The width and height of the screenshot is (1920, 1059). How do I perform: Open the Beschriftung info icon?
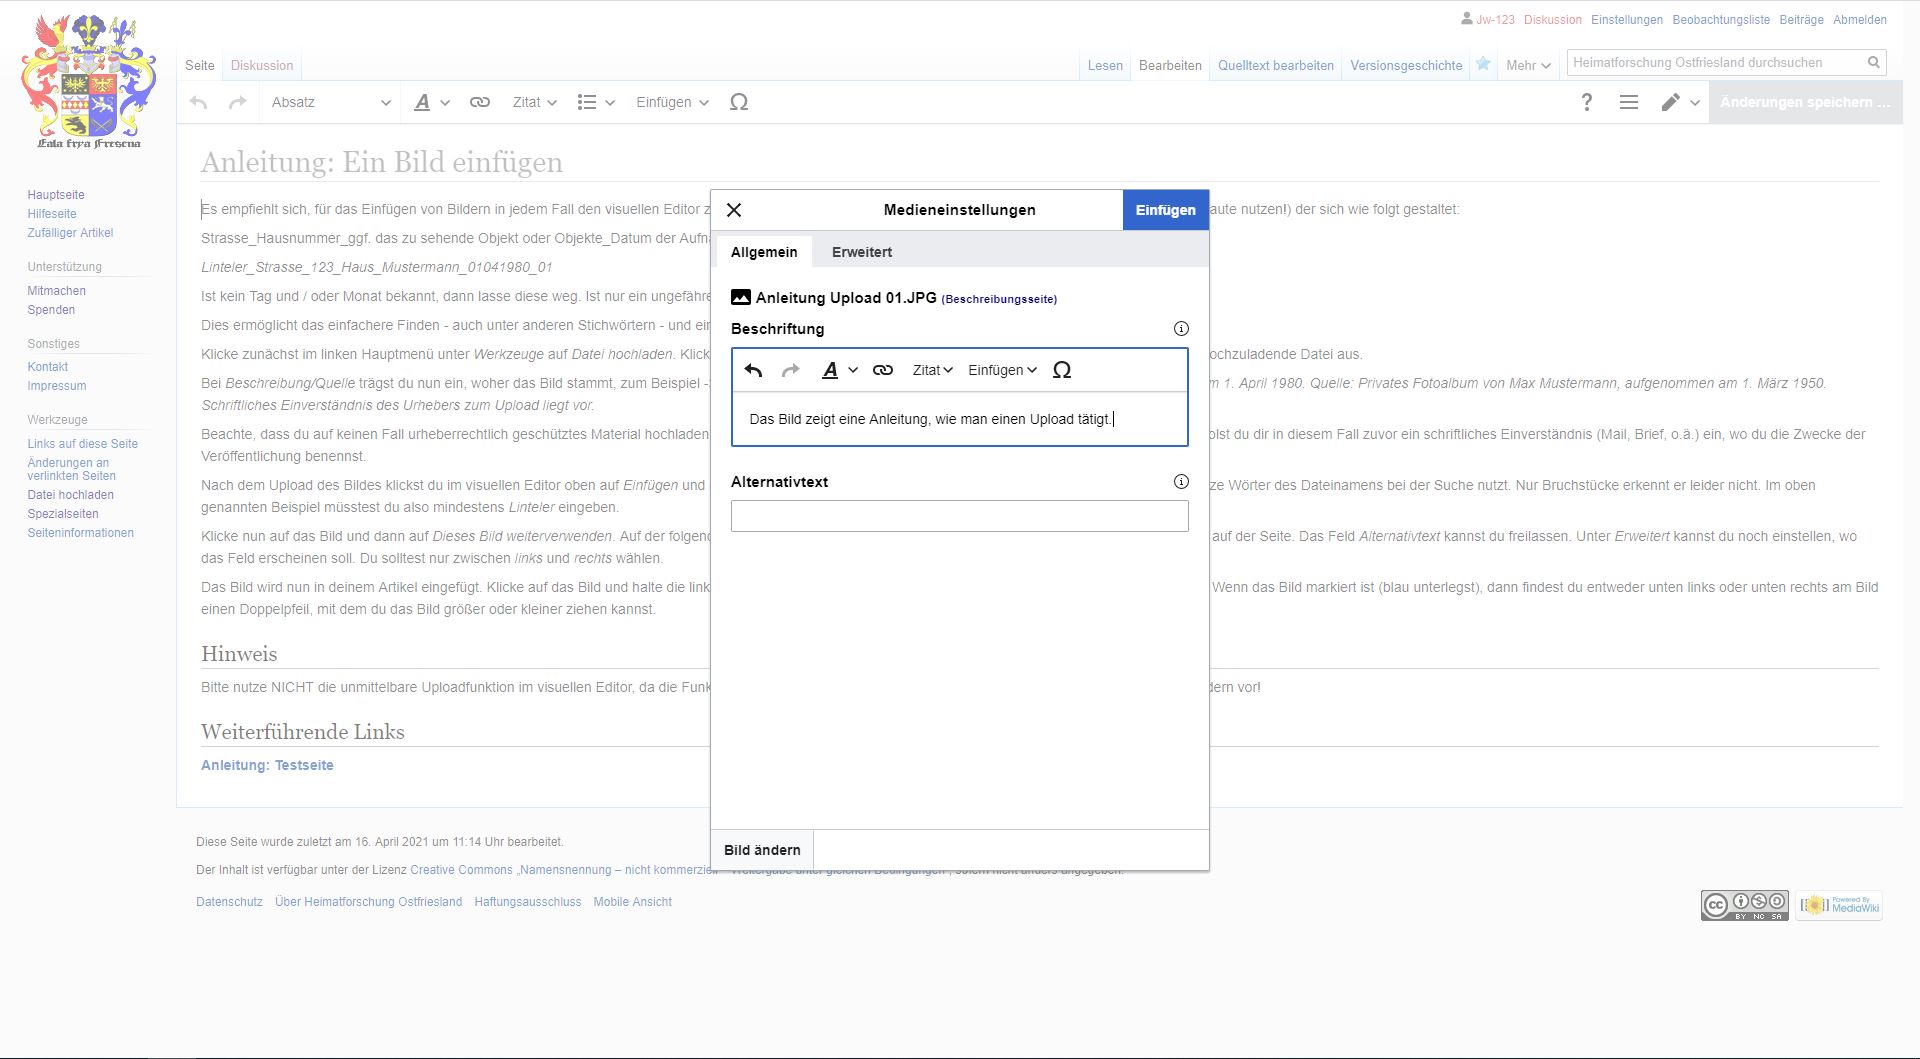click(1181, 329)
